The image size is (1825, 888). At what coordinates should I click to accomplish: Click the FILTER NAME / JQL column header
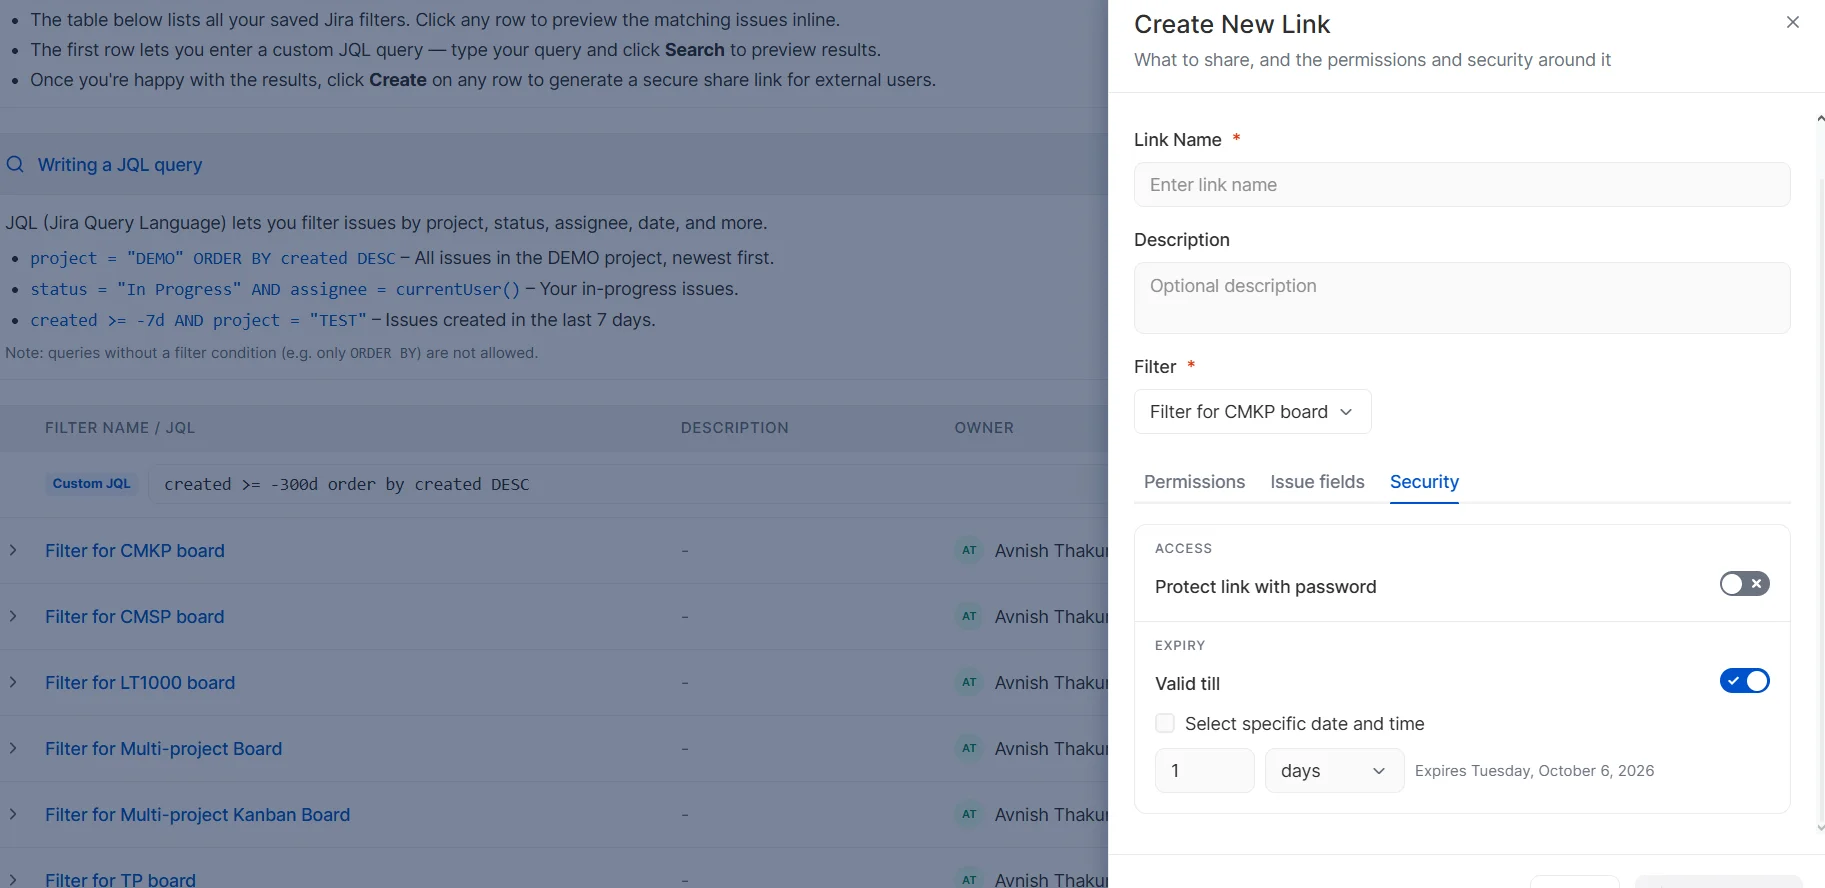click(120, 428)
